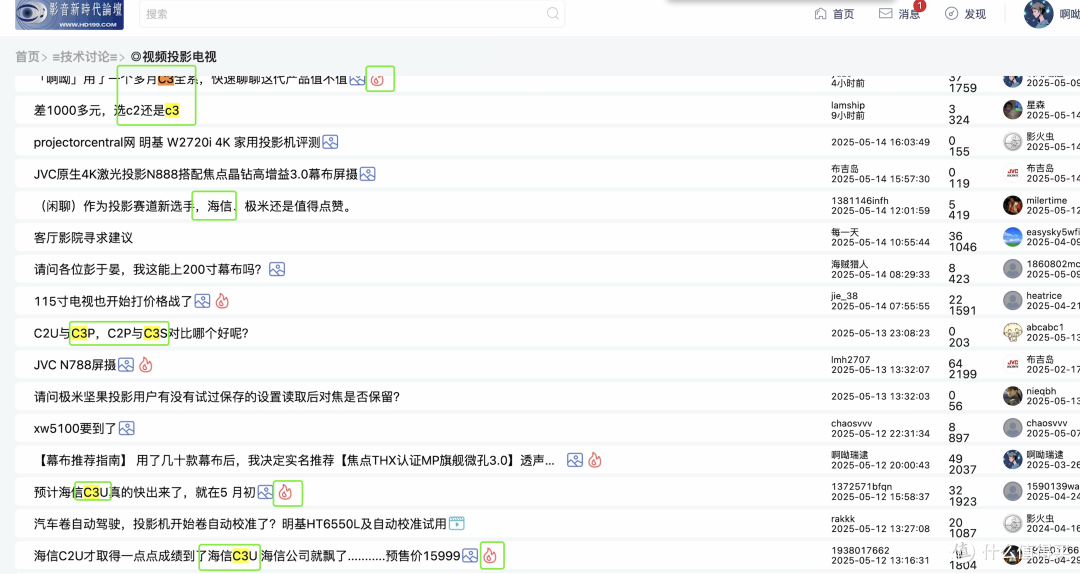Click image icon on xw5100要到了 thread
The image size is (1080, 574).
pos(127,429)
